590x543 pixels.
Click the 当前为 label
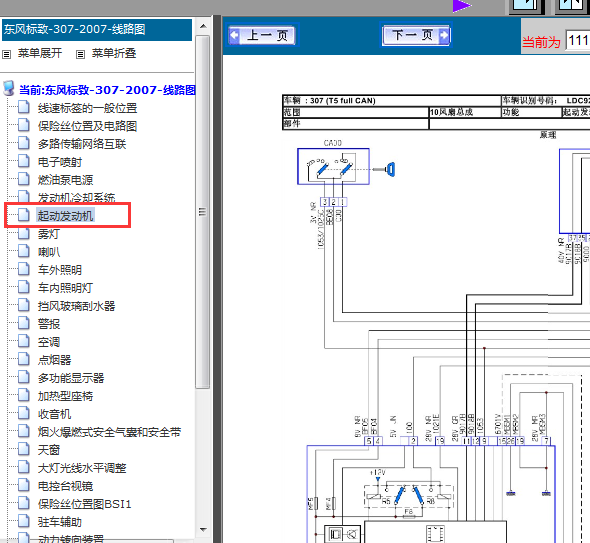point(541,42)
